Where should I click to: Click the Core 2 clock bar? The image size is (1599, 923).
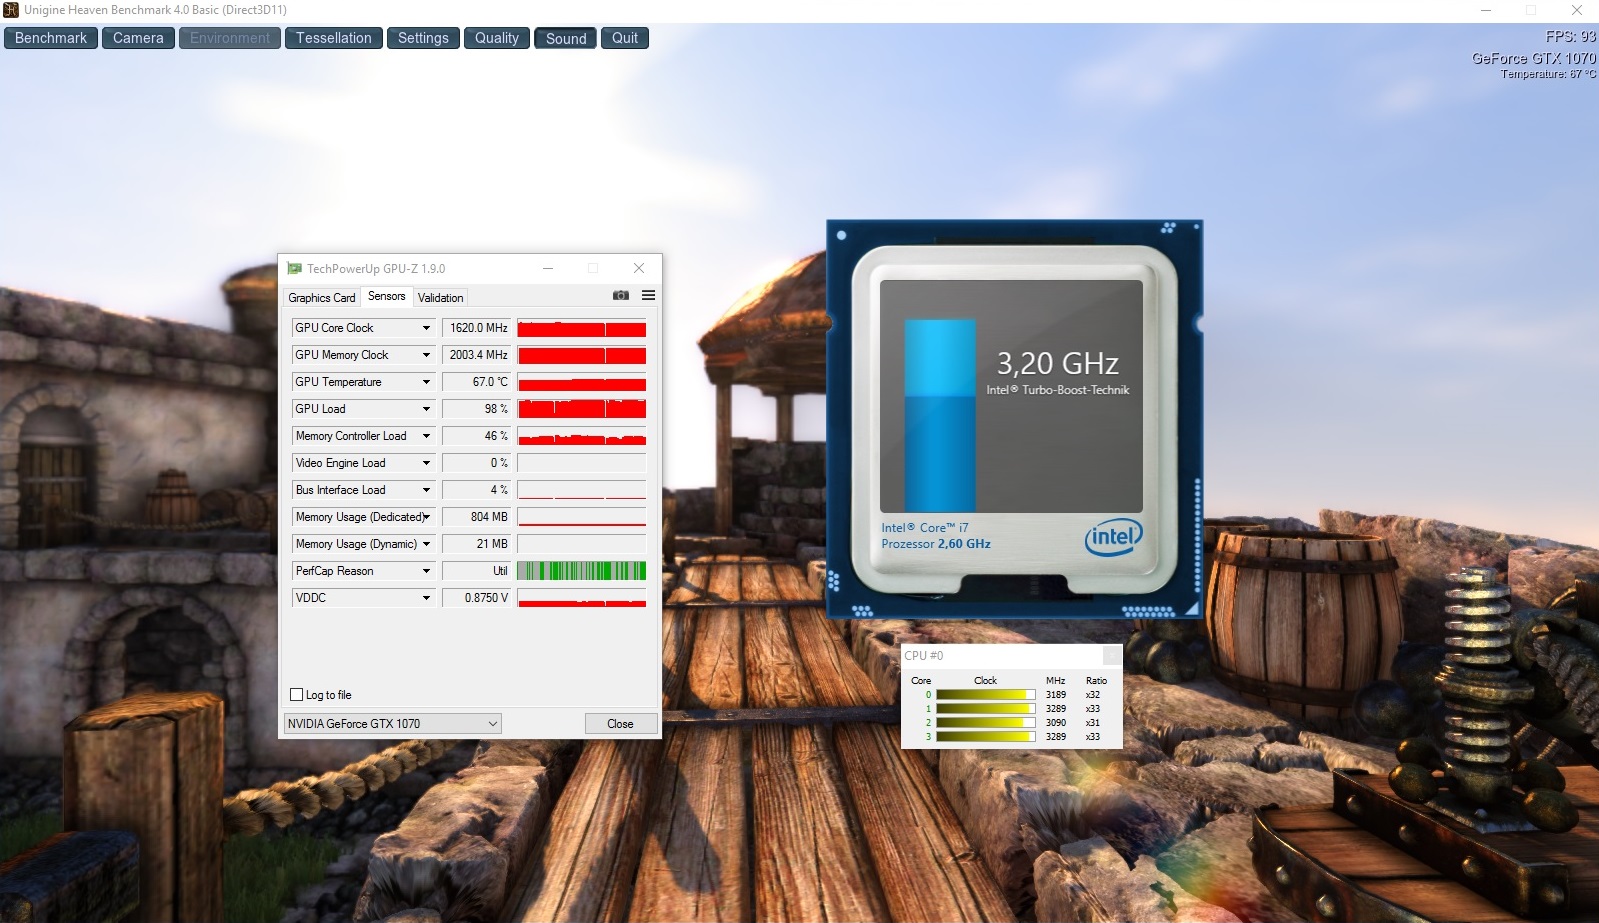click(985, 723)
